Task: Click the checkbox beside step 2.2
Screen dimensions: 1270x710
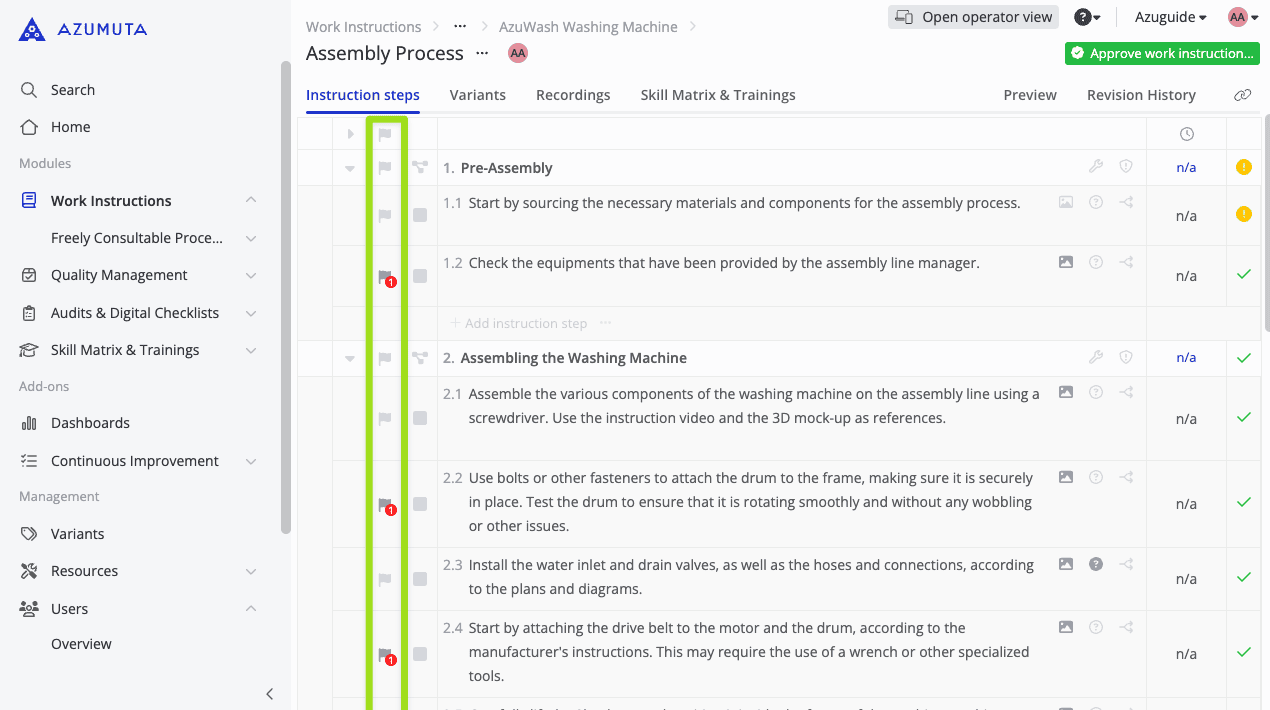Action: pos(420,503)
